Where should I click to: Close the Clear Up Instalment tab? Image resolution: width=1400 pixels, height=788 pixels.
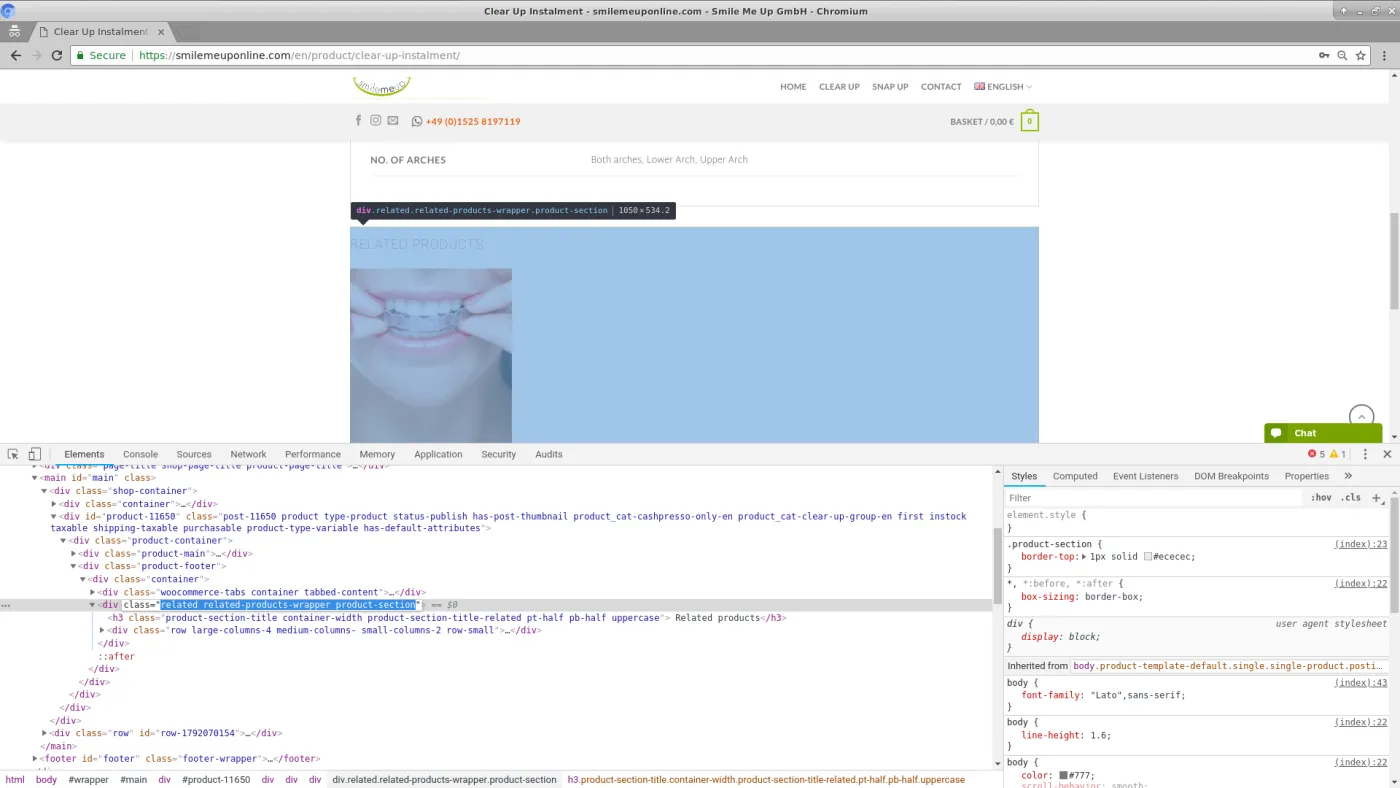point(161,32)
